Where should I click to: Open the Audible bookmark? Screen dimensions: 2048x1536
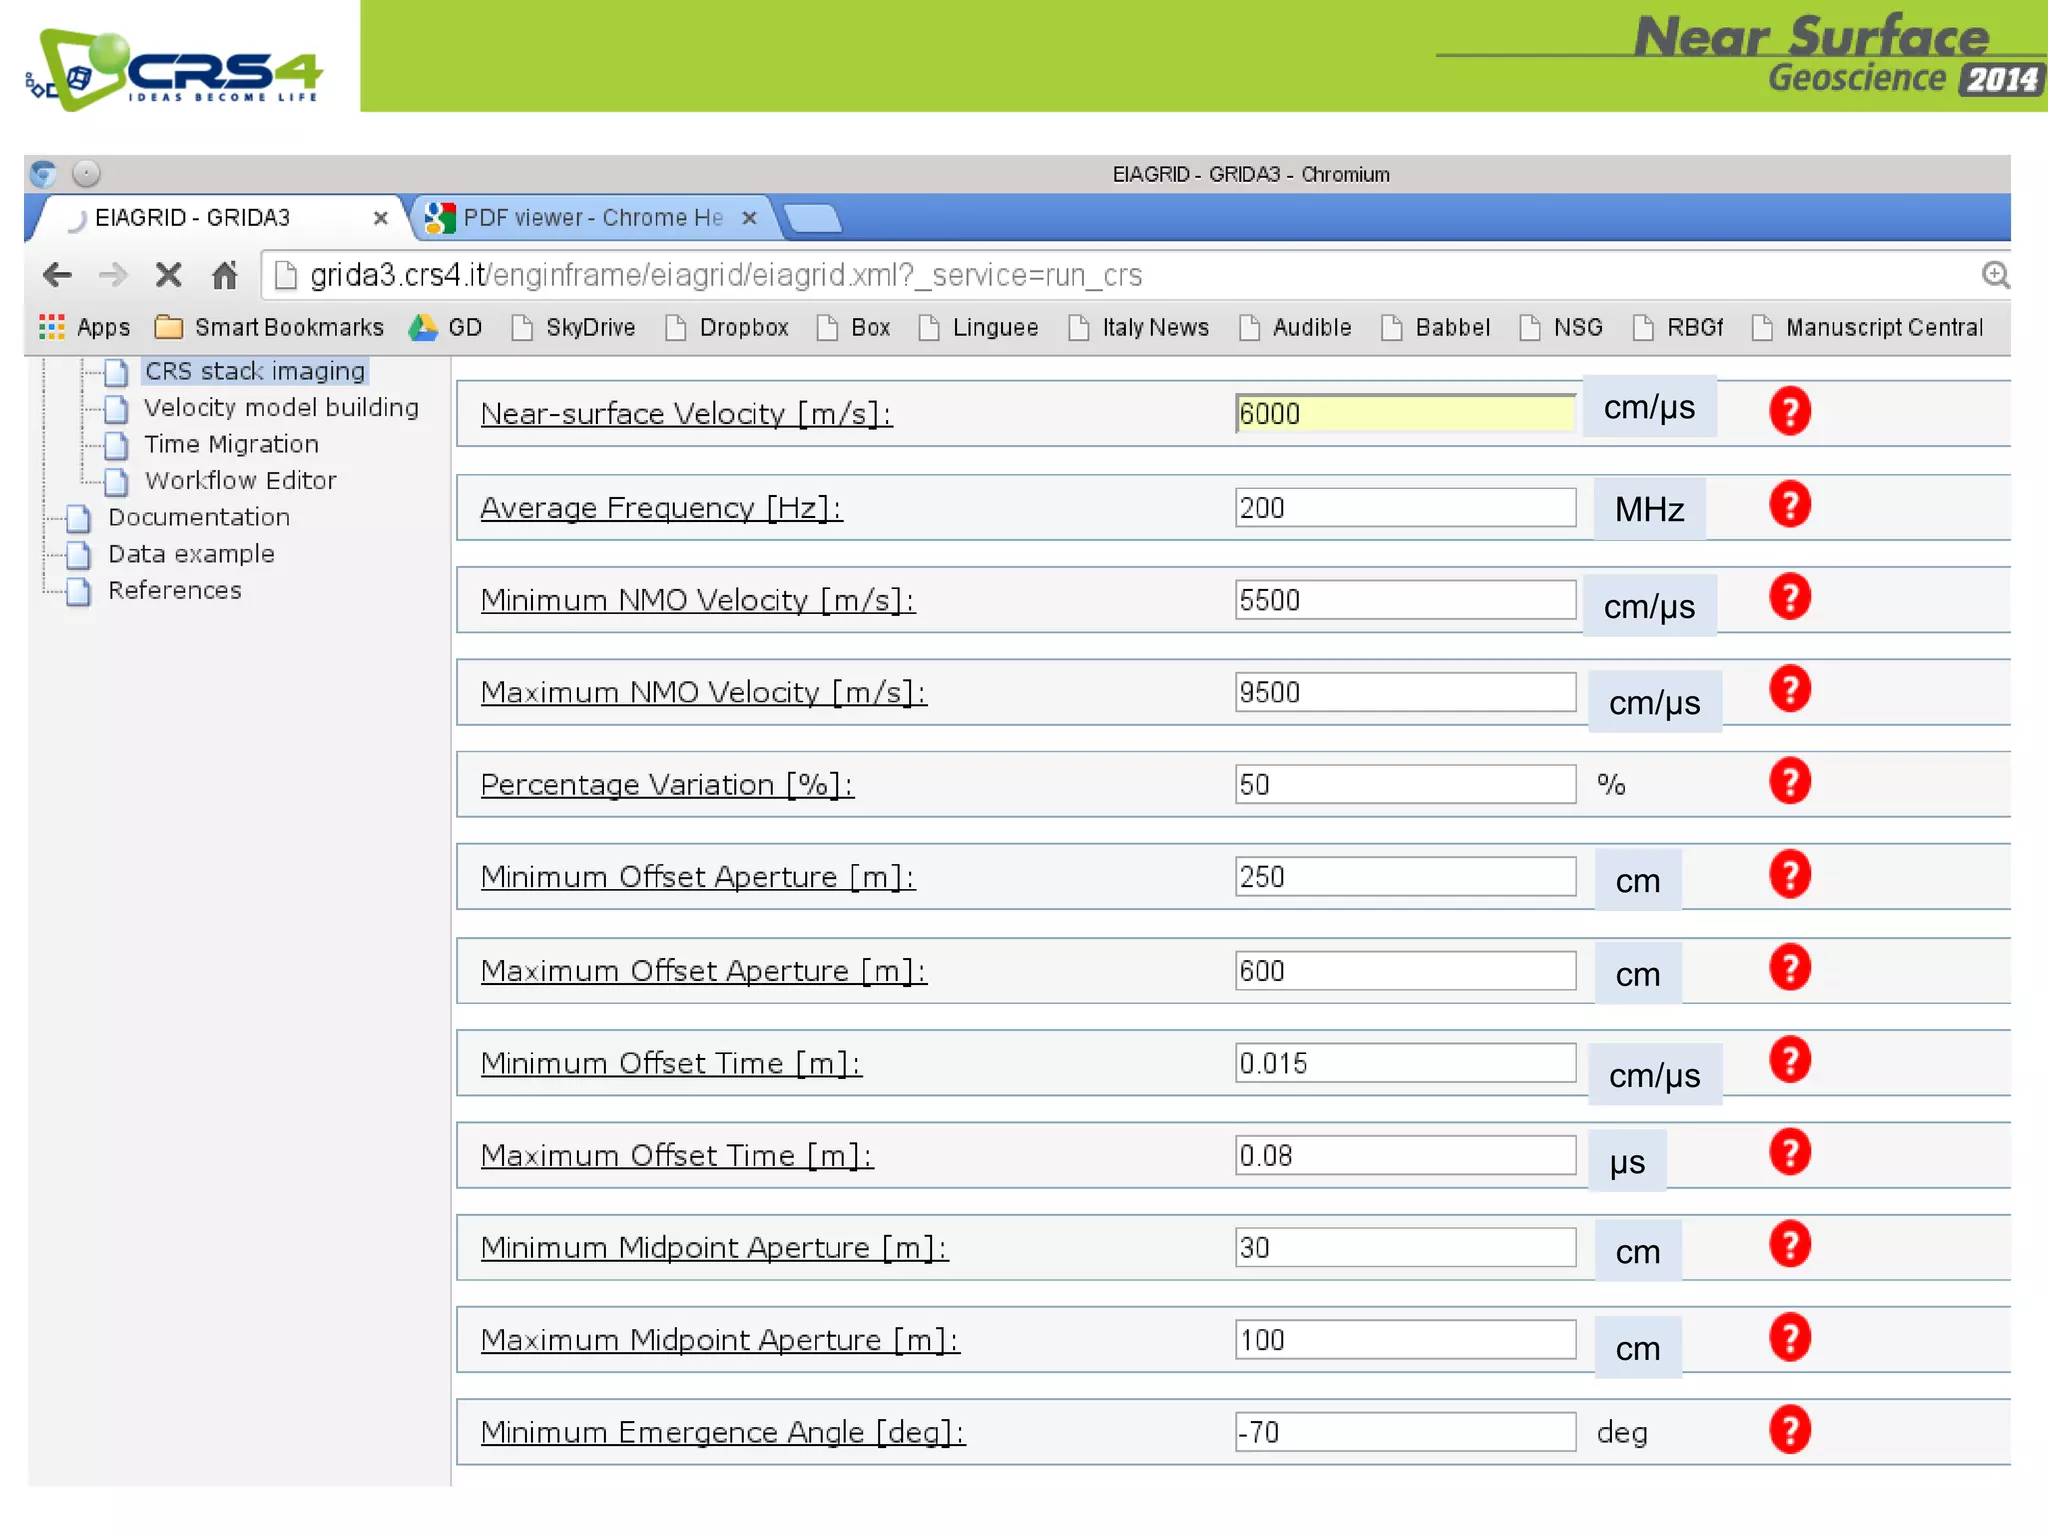coord(1294,327)
